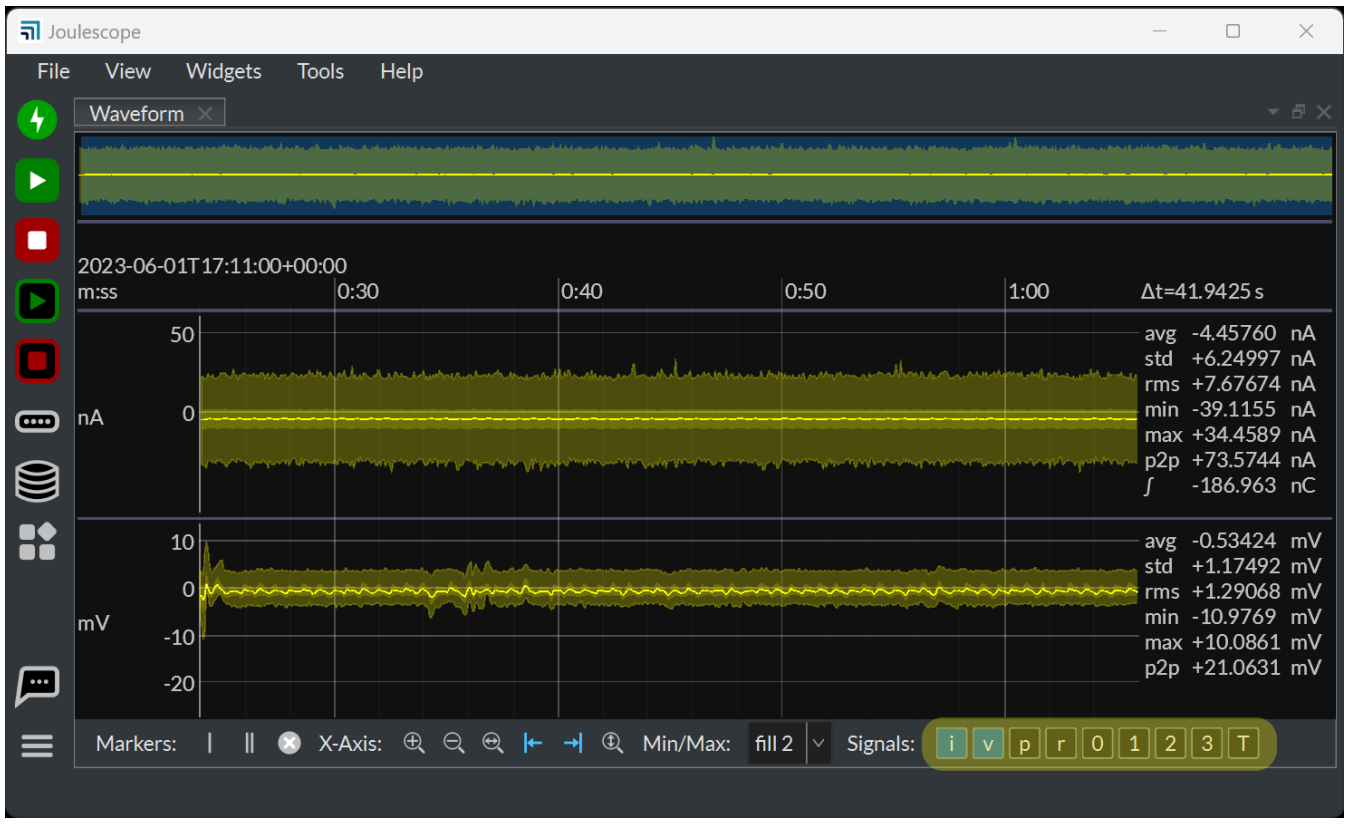Open the File menu
The width and height of the screenshot is (1347, 824).
tap(53, 71)
